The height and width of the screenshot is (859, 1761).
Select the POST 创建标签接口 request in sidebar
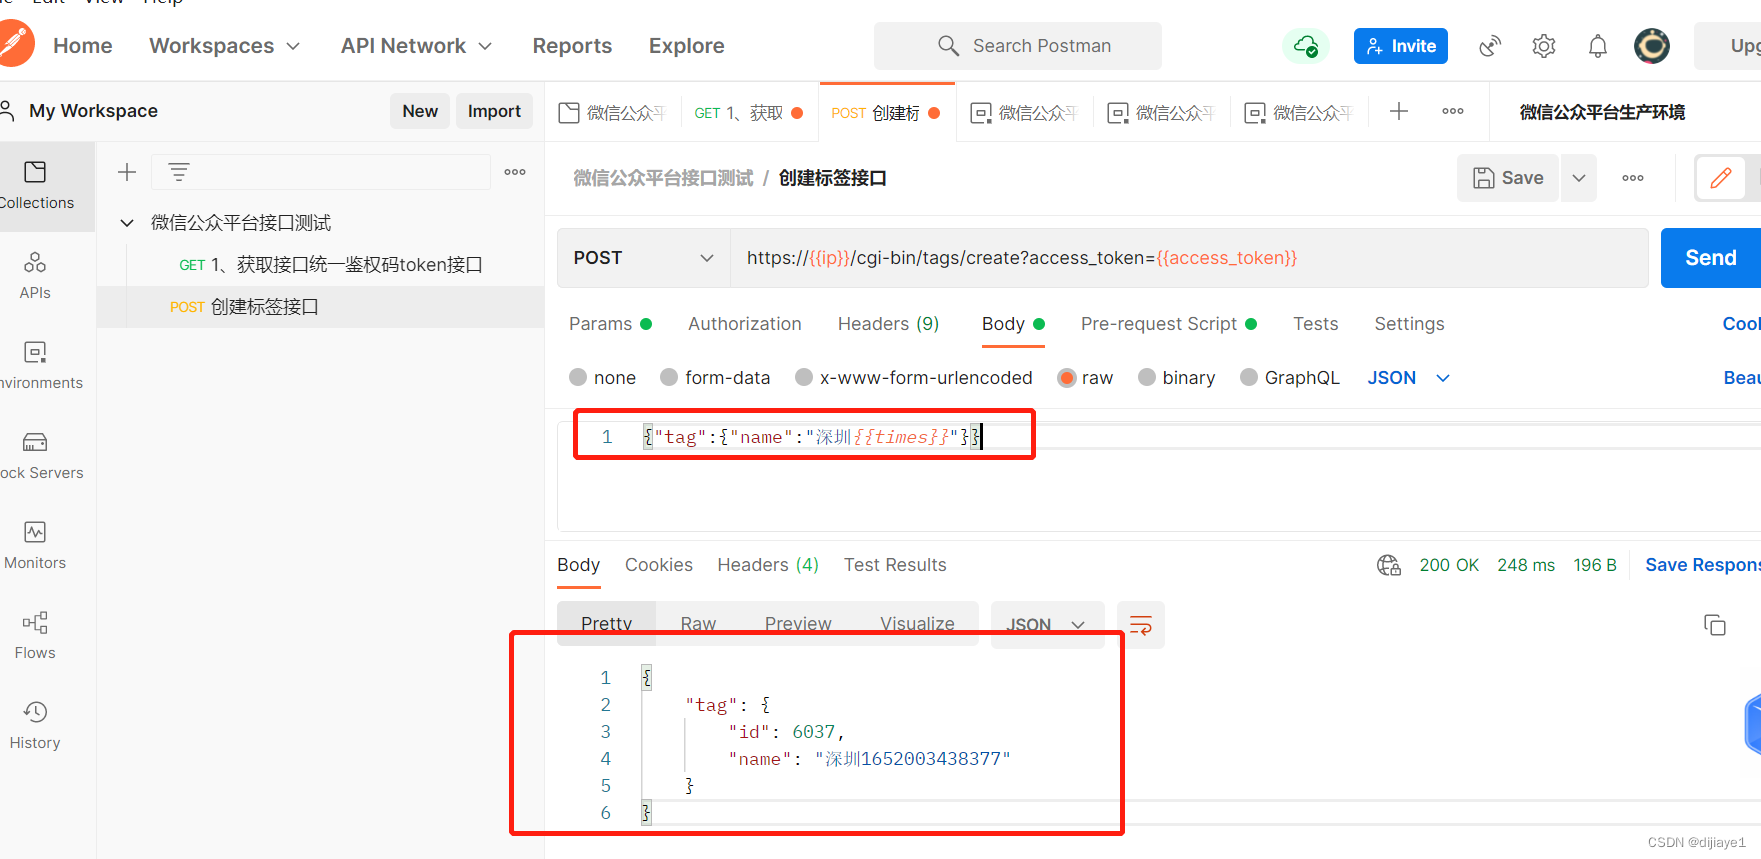click(x=320, y=307)
